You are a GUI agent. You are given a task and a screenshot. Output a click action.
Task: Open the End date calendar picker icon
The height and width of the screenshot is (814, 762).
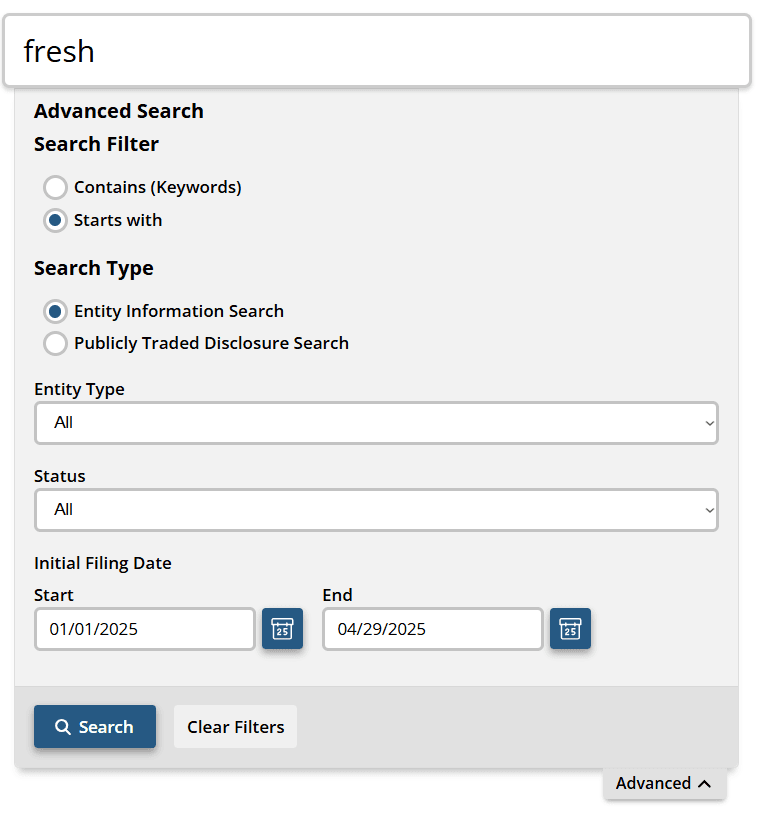click(570, 629)
